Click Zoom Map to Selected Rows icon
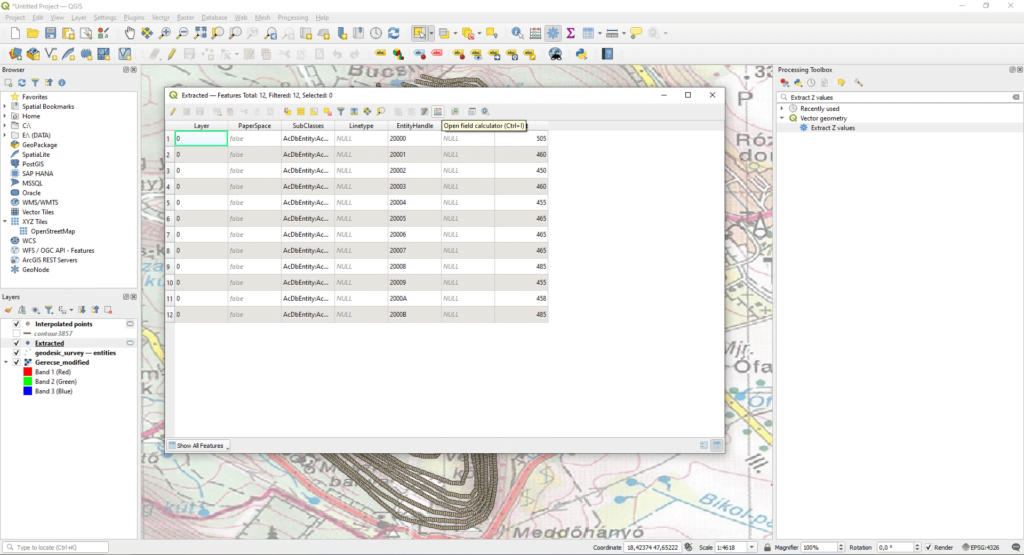Image resolution: width=1024 pixels, height=555 pixels. click(381, 112)
